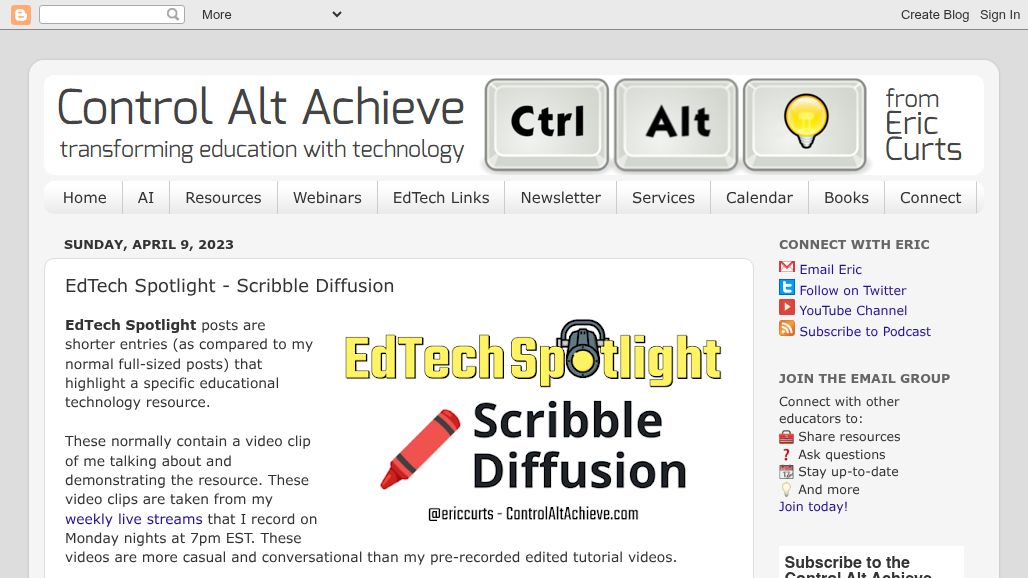Viewport: 1028px width, 578px height.
Task: Click the Subscribe to Podcast RSS icon
Action: click(x=786, y=330)
